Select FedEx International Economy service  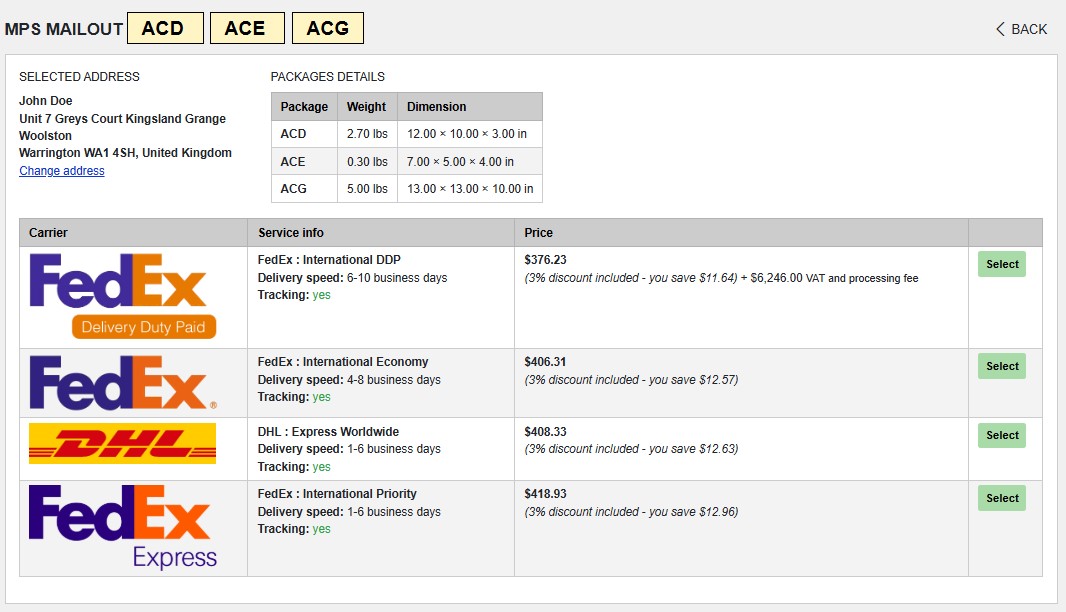click(x=1001, y=366)
